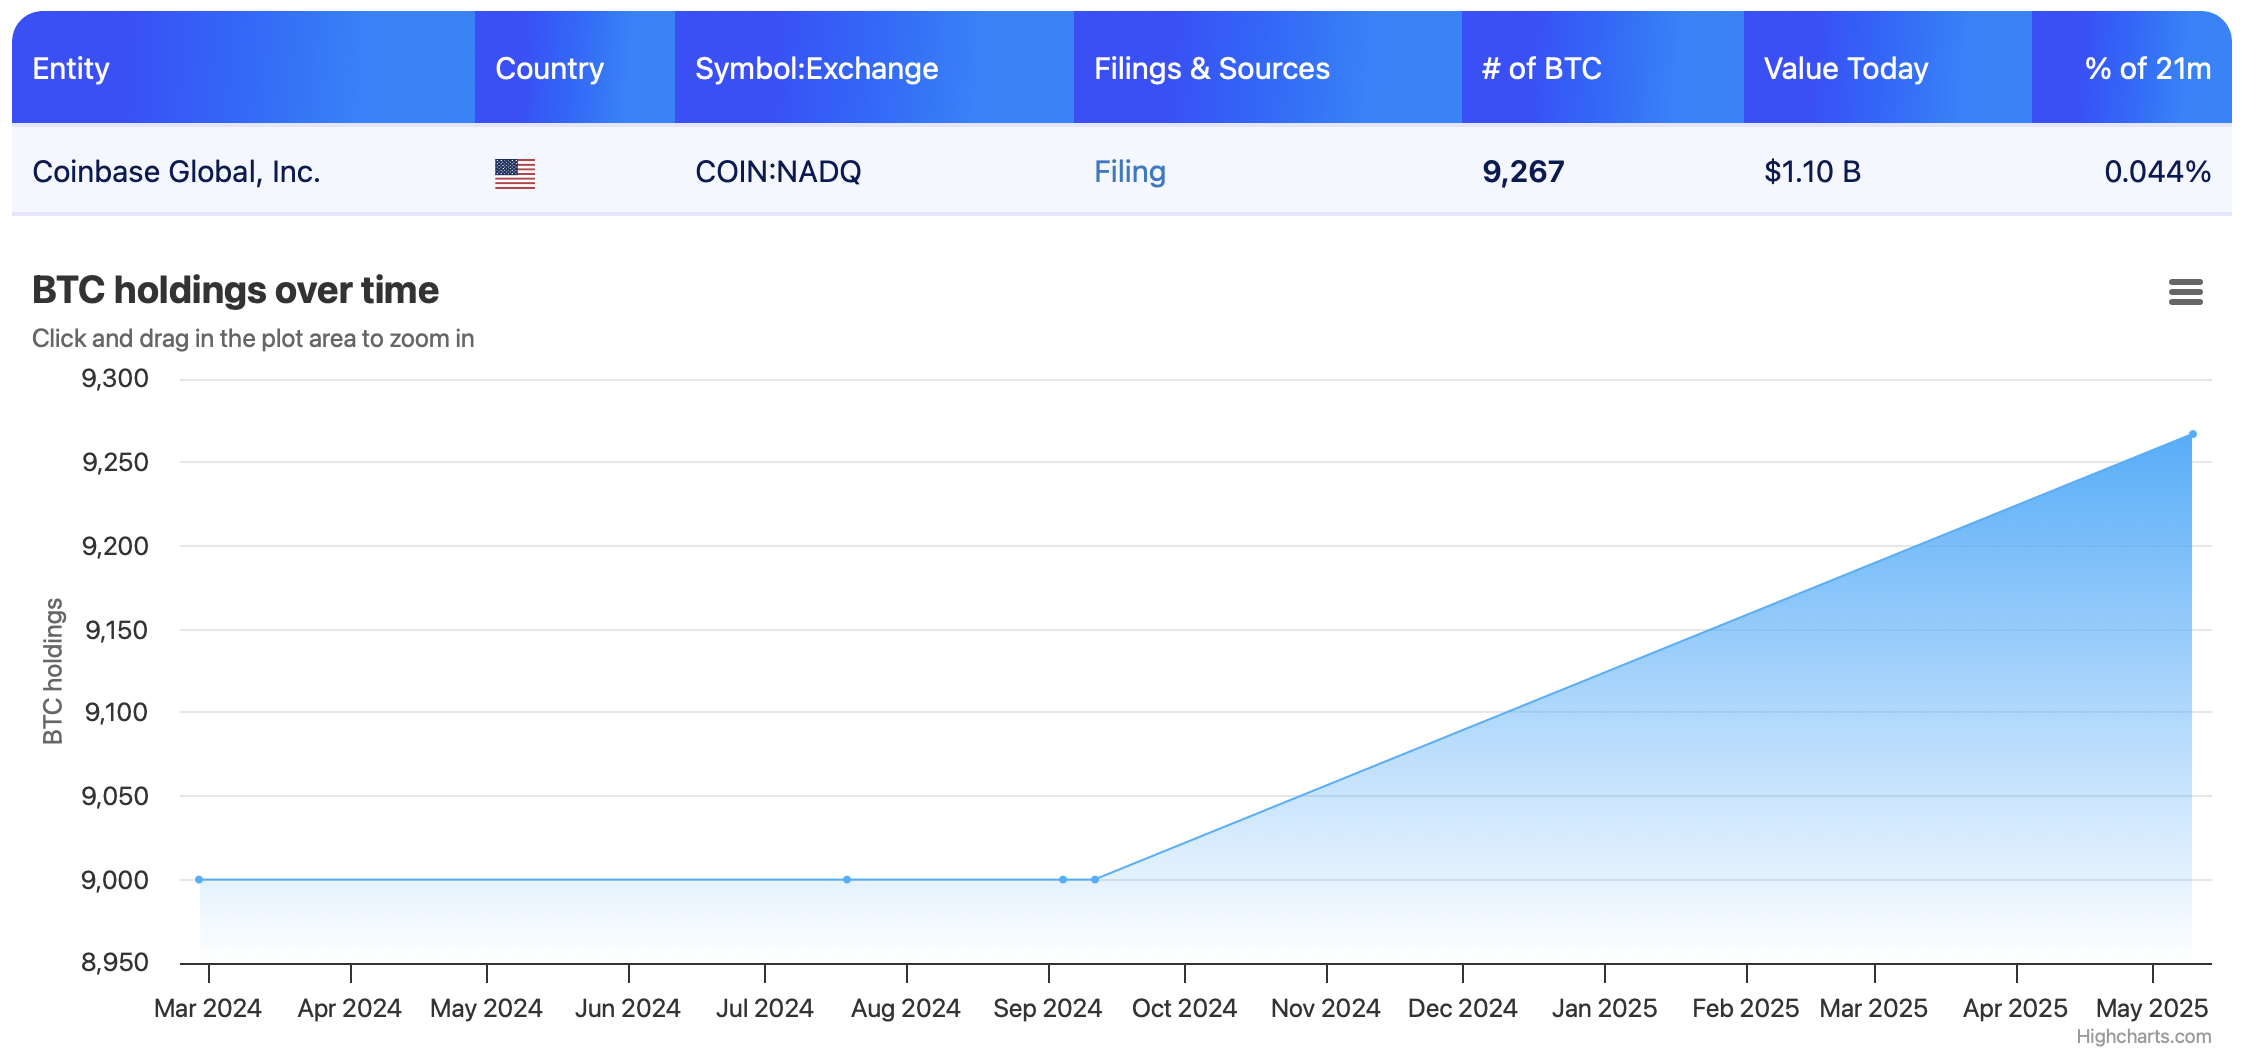Click the first data point near Mar 2024
This screenshot has width=2249, height=1058.
point(199,880)
